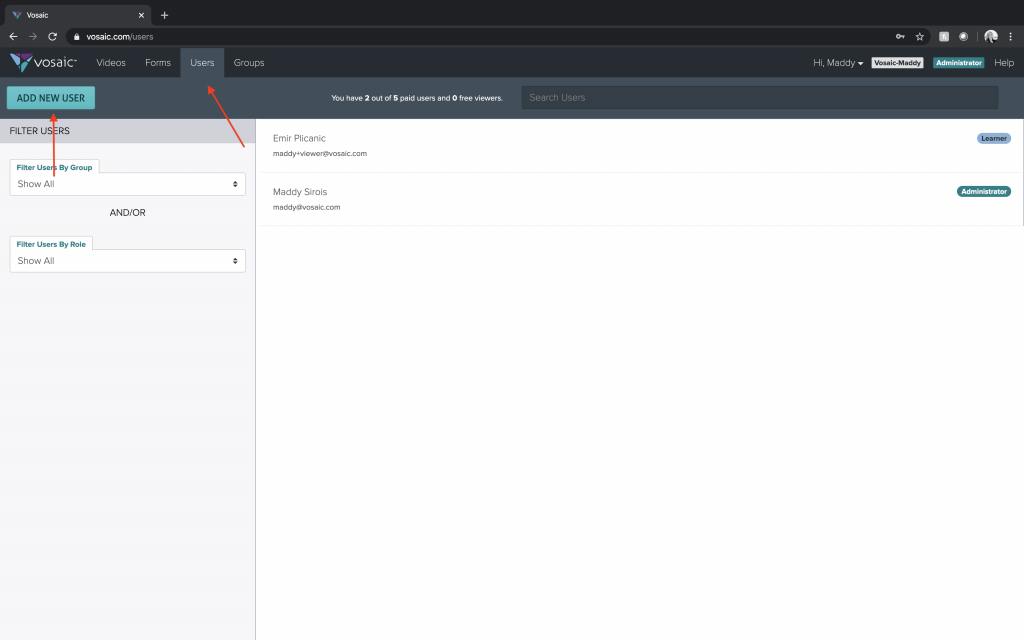Go back using the browser back arrow
The height and width of the screenshot is (640, 1024).
click(x=13, y=36)
